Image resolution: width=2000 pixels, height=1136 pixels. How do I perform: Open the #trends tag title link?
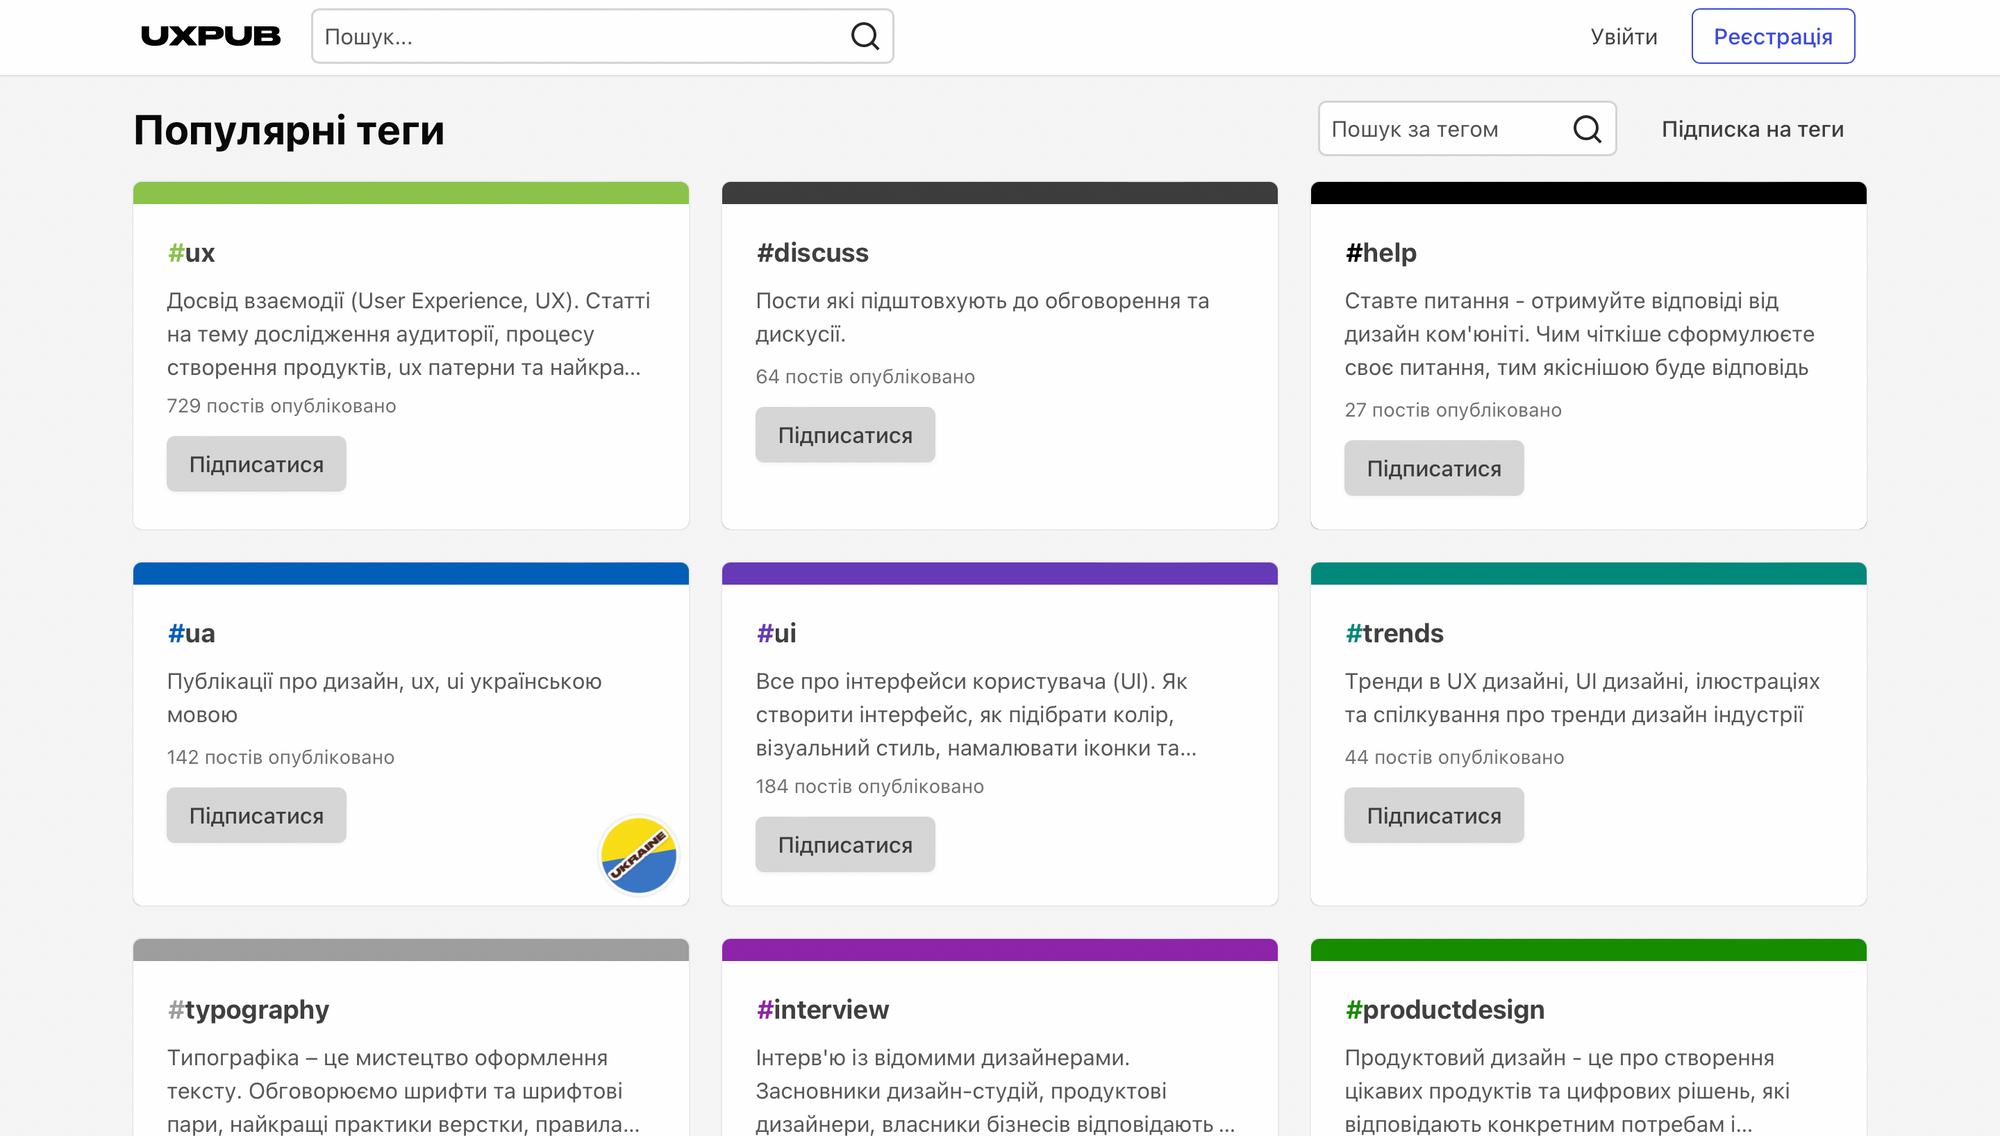[1394, 633]
